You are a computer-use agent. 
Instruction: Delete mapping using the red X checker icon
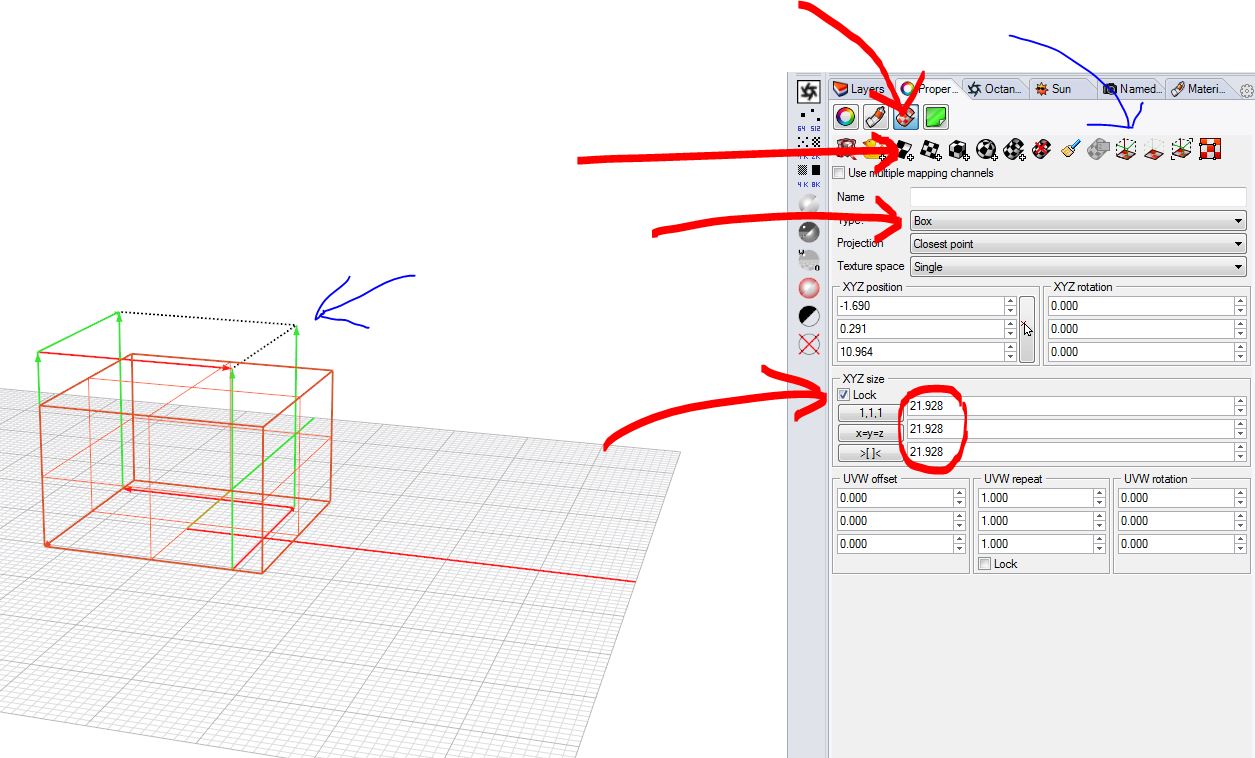coord(1042,150)
